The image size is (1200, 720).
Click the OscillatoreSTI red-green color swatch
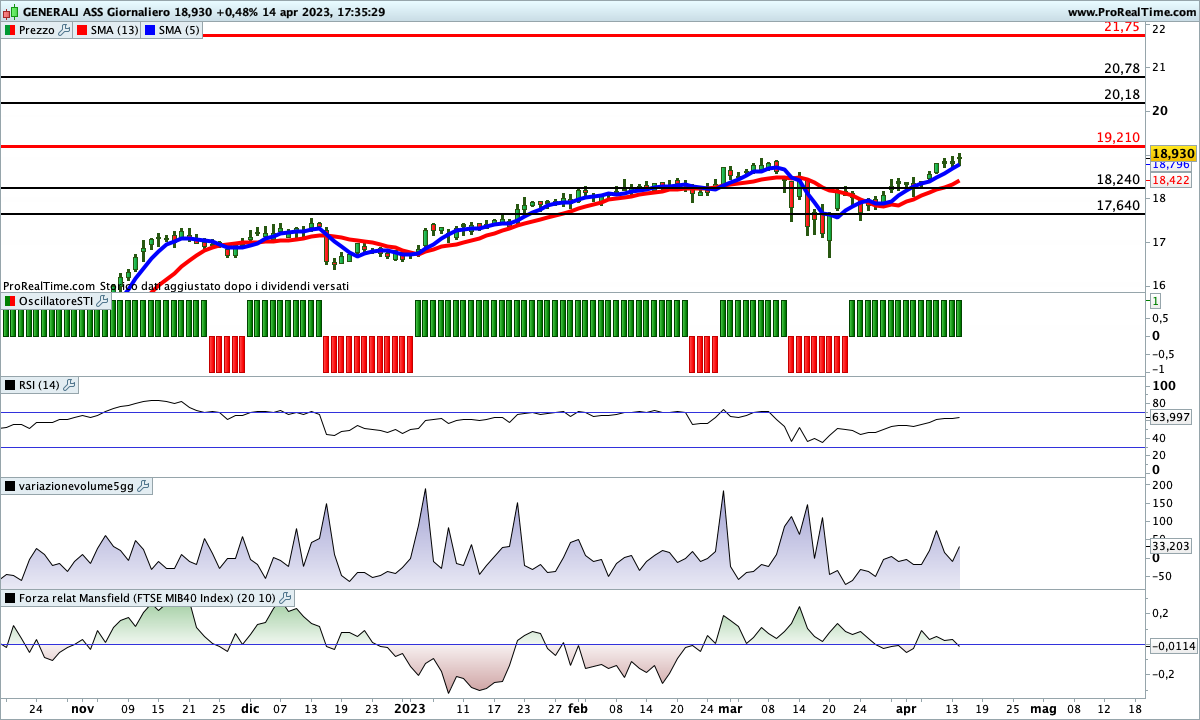[10, 301]
